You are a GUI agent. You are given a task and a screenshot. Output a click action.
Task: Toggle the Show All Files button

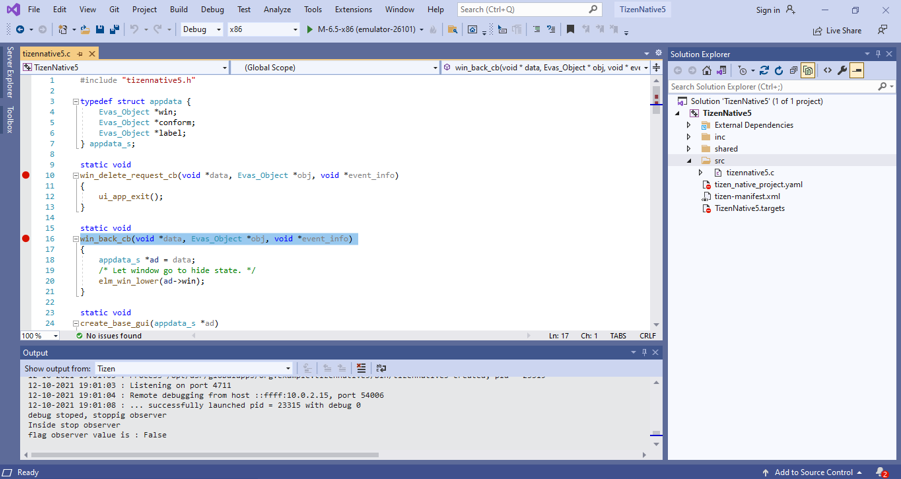[x=808, y=71]
